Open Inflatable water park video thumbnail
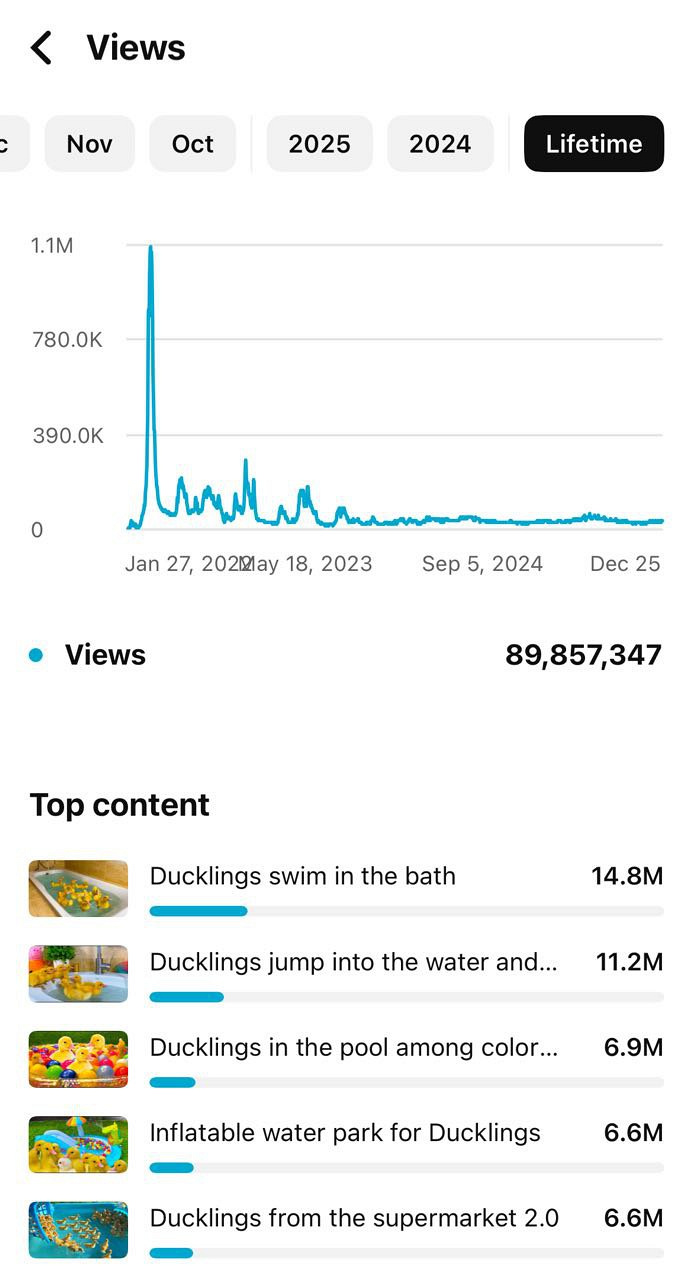The image size is (693, 1280). tap(78, 1144)
